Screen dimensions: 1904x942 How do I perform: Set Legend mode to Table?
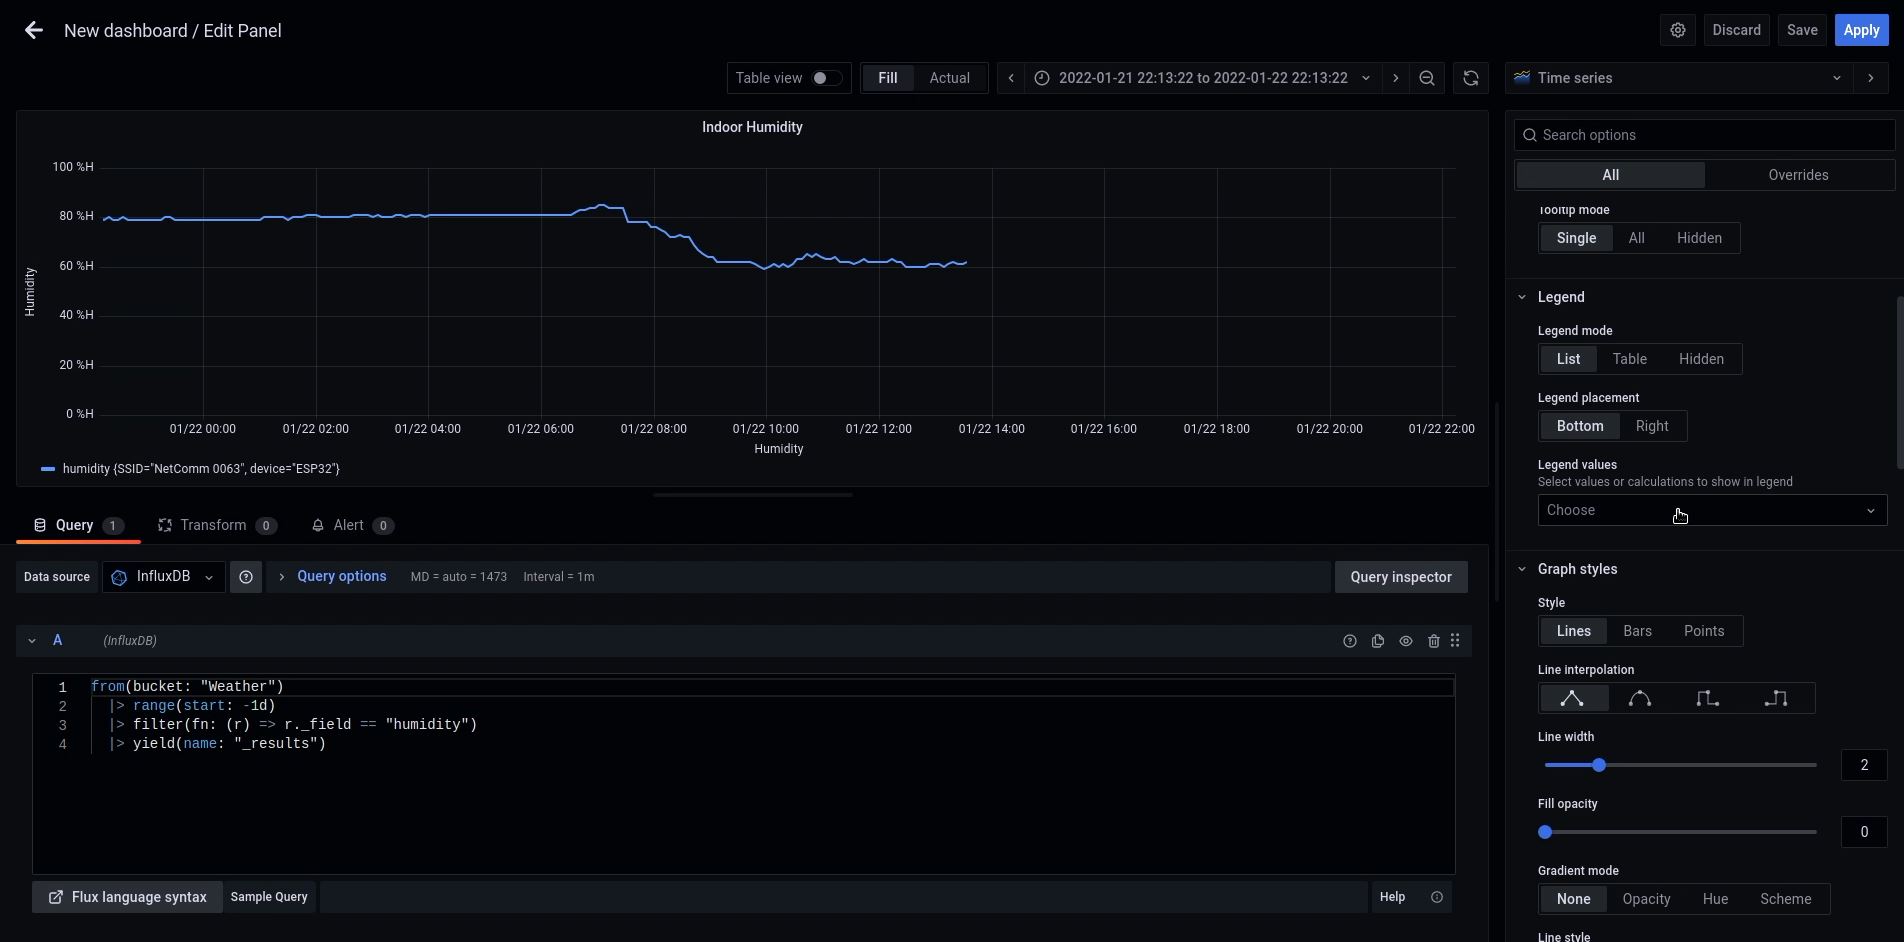tap(1629, 359)
